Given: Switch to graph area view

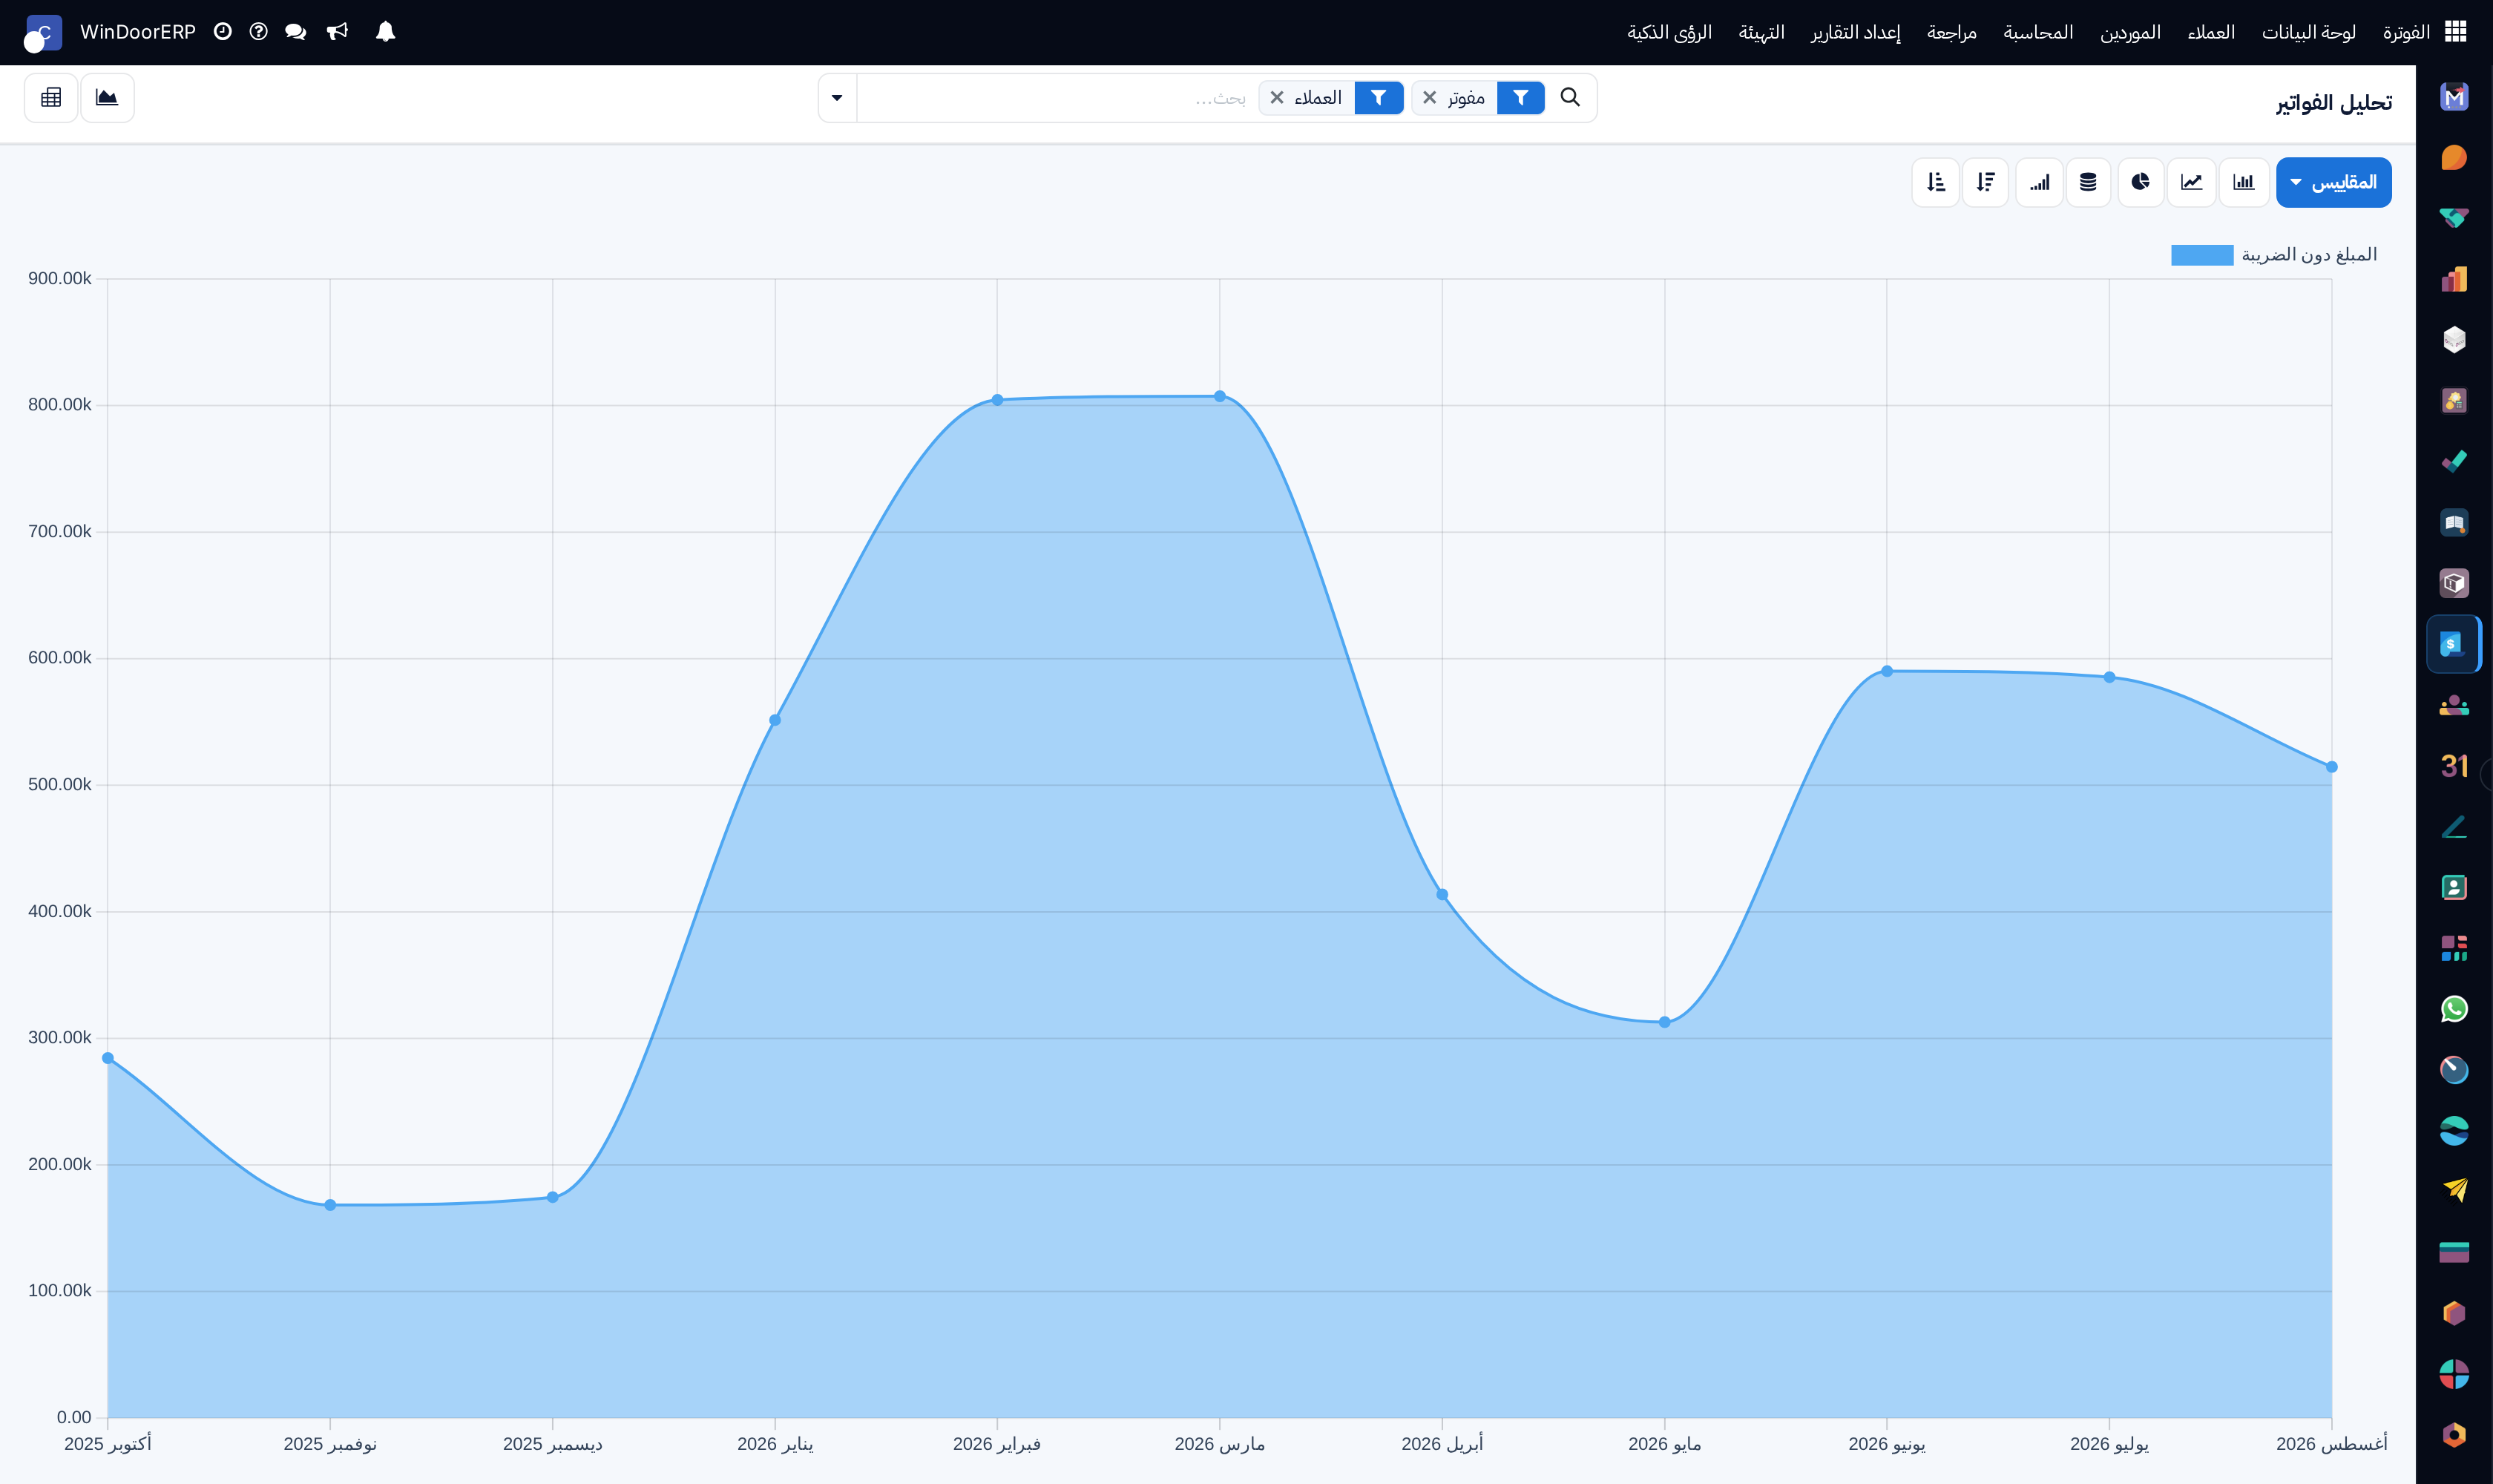Looking at the screenshot, I should click(x=107, y=97).
